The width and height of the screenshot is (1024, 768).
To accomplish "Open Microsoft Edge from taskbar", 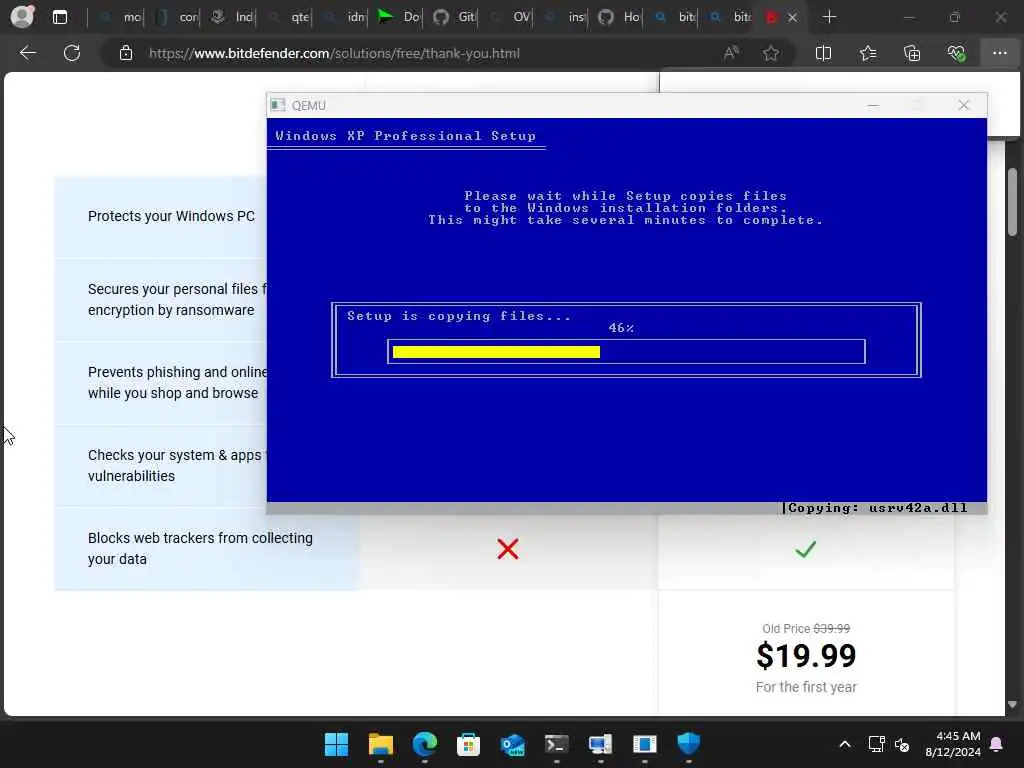I will click(424, 744).
